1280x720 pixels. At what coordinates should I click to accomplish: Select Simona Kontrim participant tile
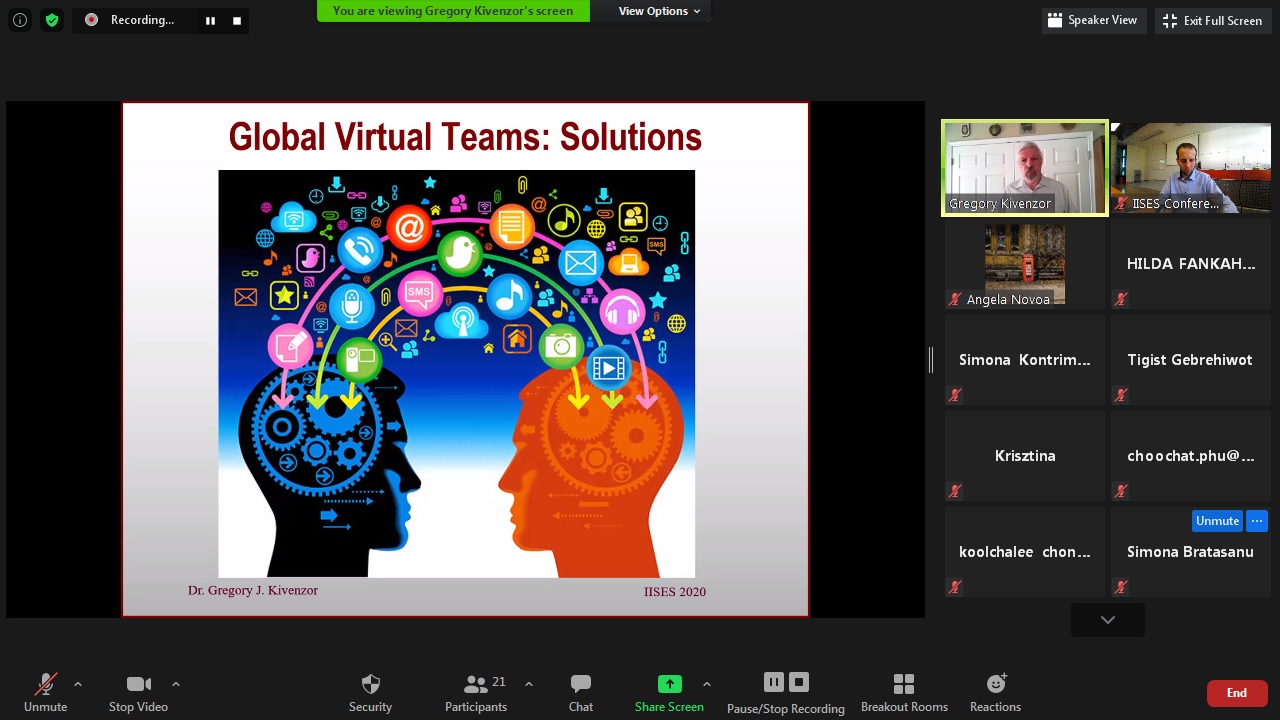pyautogui.click(x=1025, y=360)
